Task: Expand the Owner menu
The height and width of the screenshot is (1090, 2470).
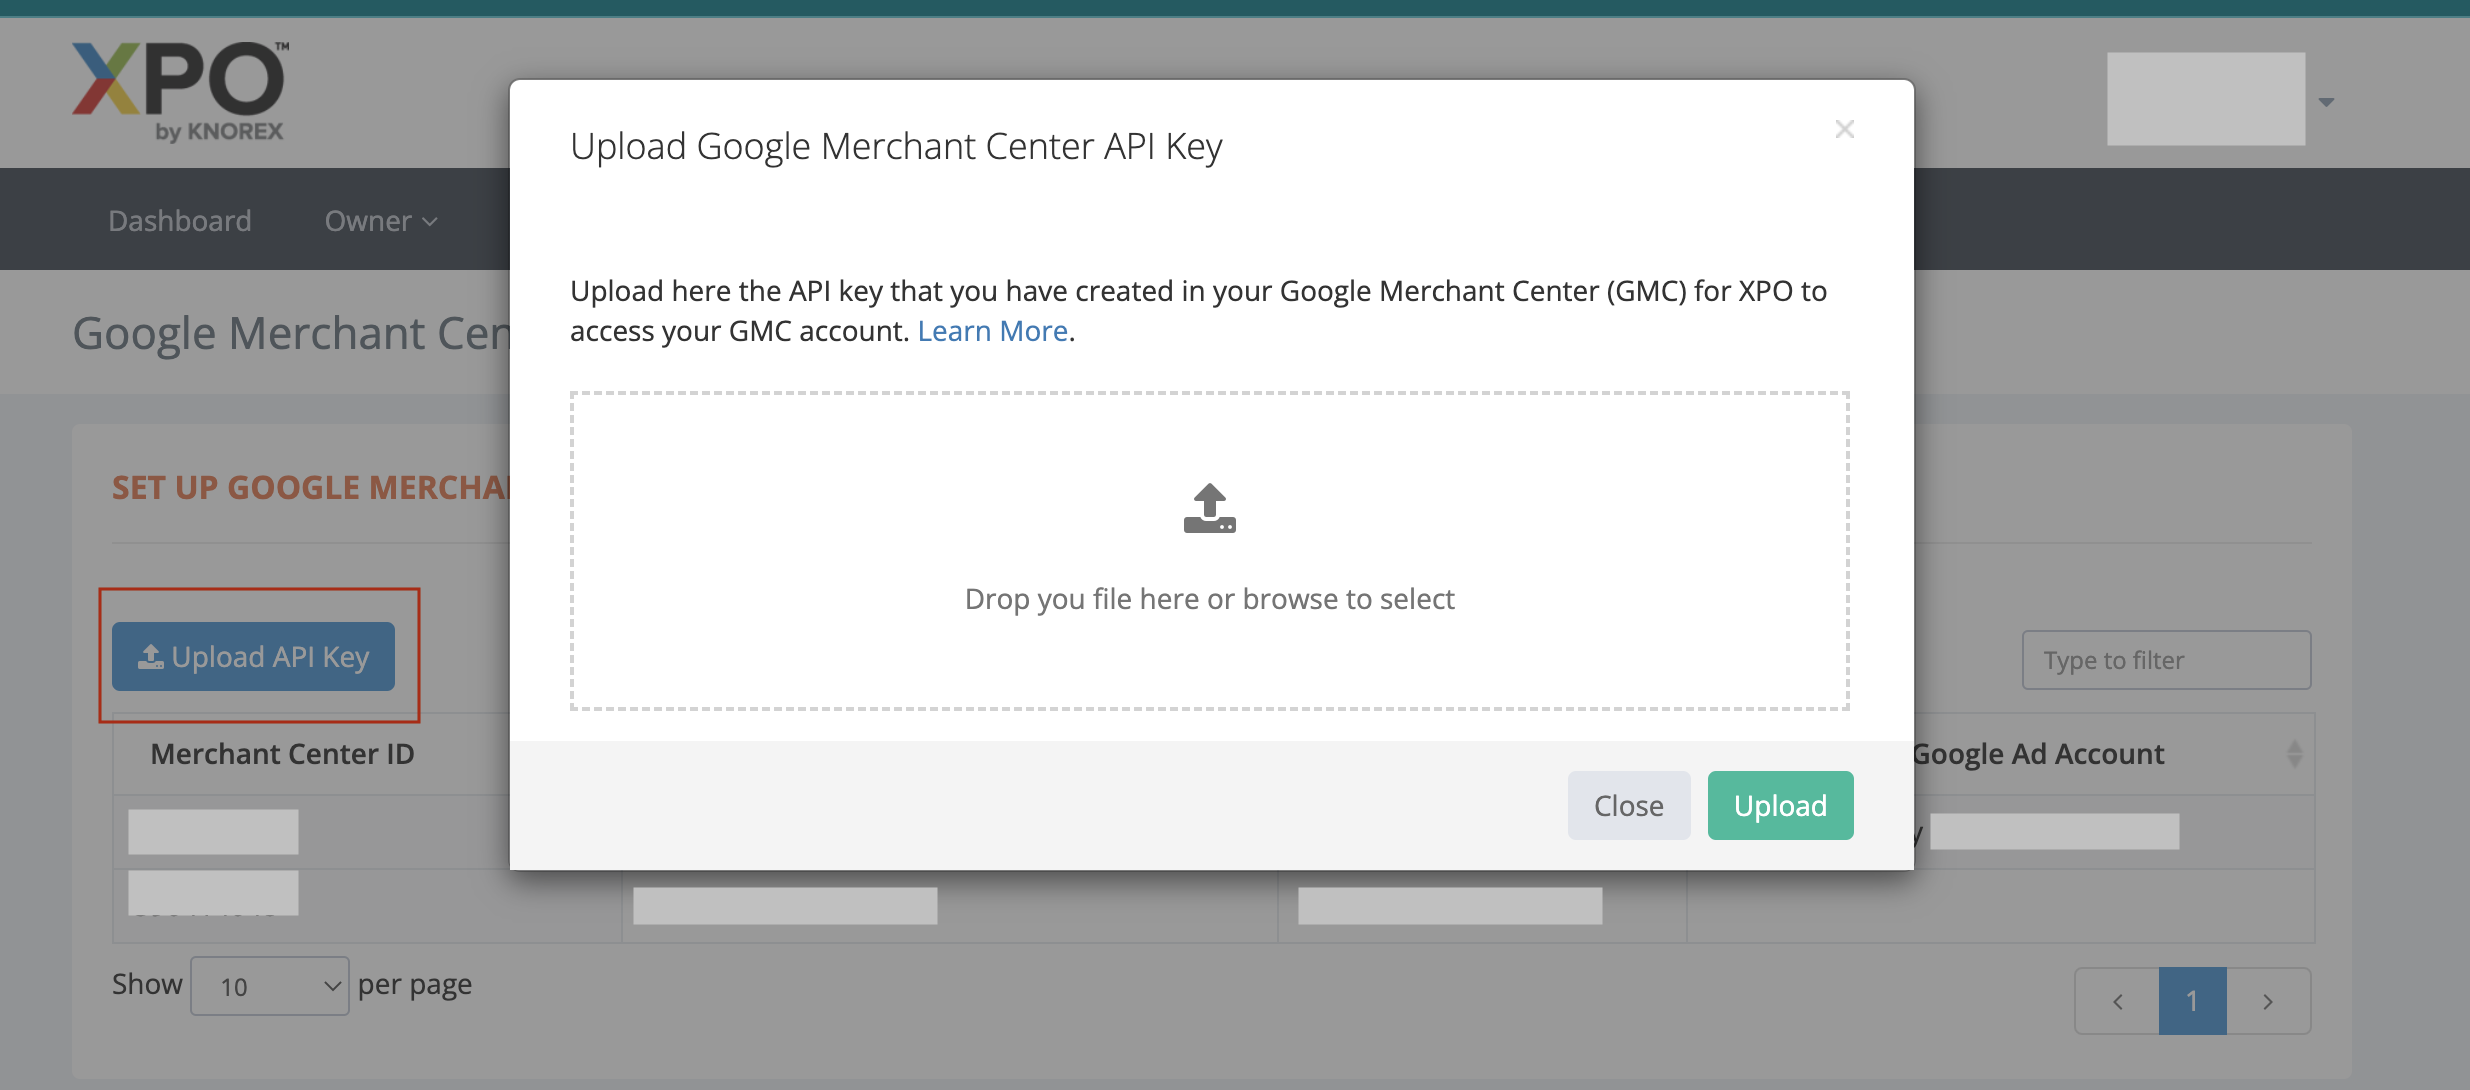Action: tap(381, 221)
